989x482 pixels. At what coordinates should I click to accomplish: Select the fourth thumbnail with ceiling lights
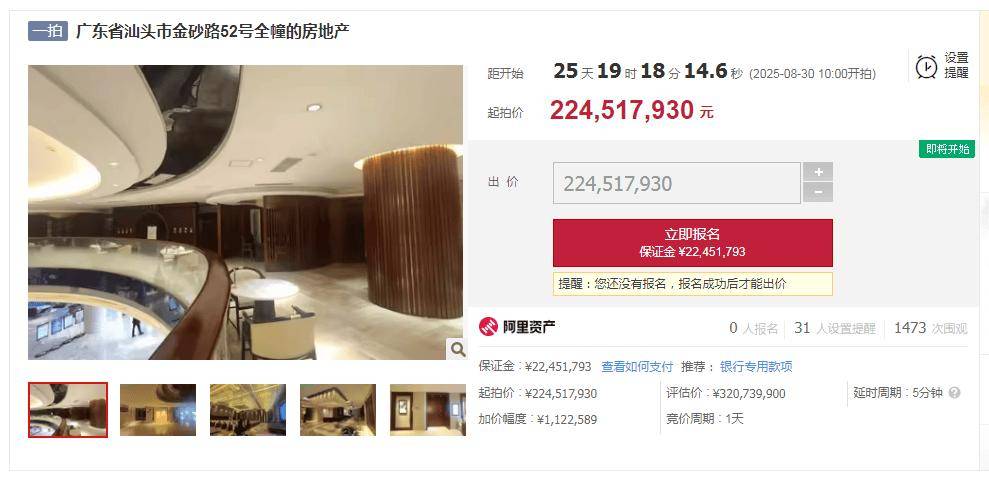point(338,409)
